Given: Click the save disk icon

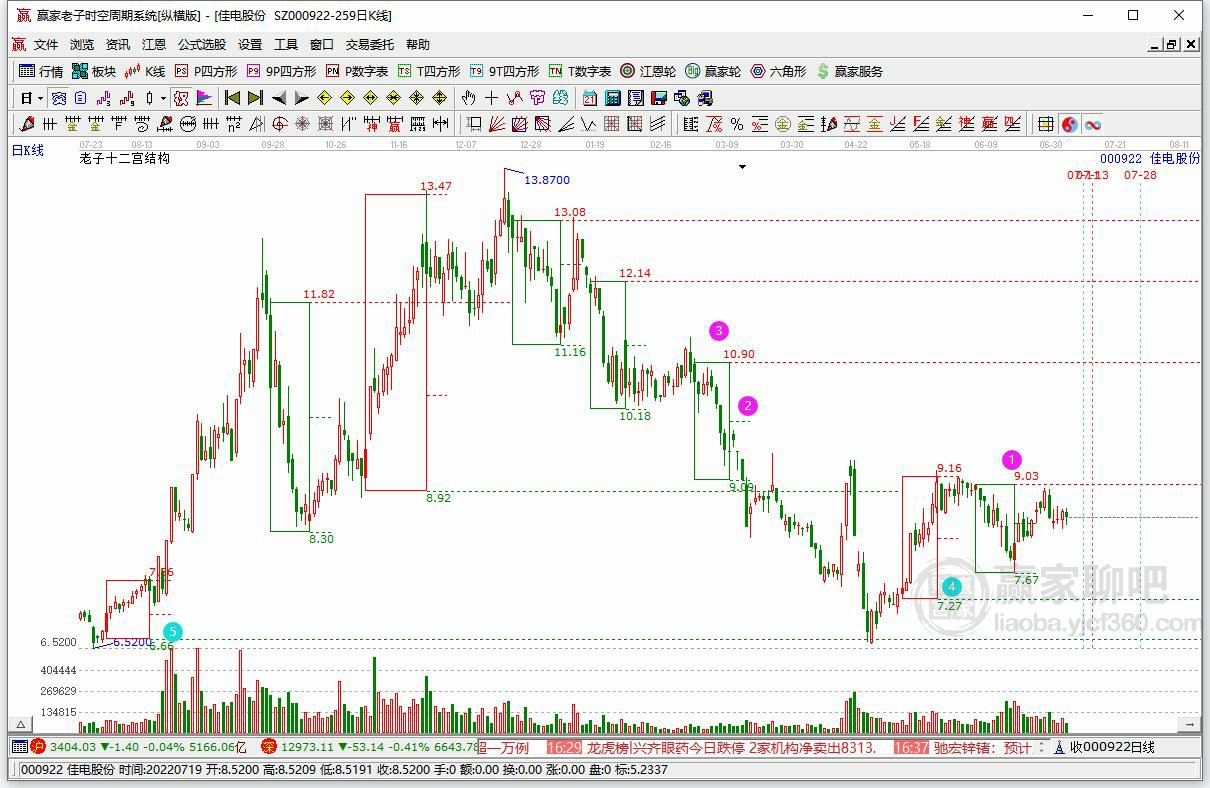Looking at the screenshot, I should 659,98.
